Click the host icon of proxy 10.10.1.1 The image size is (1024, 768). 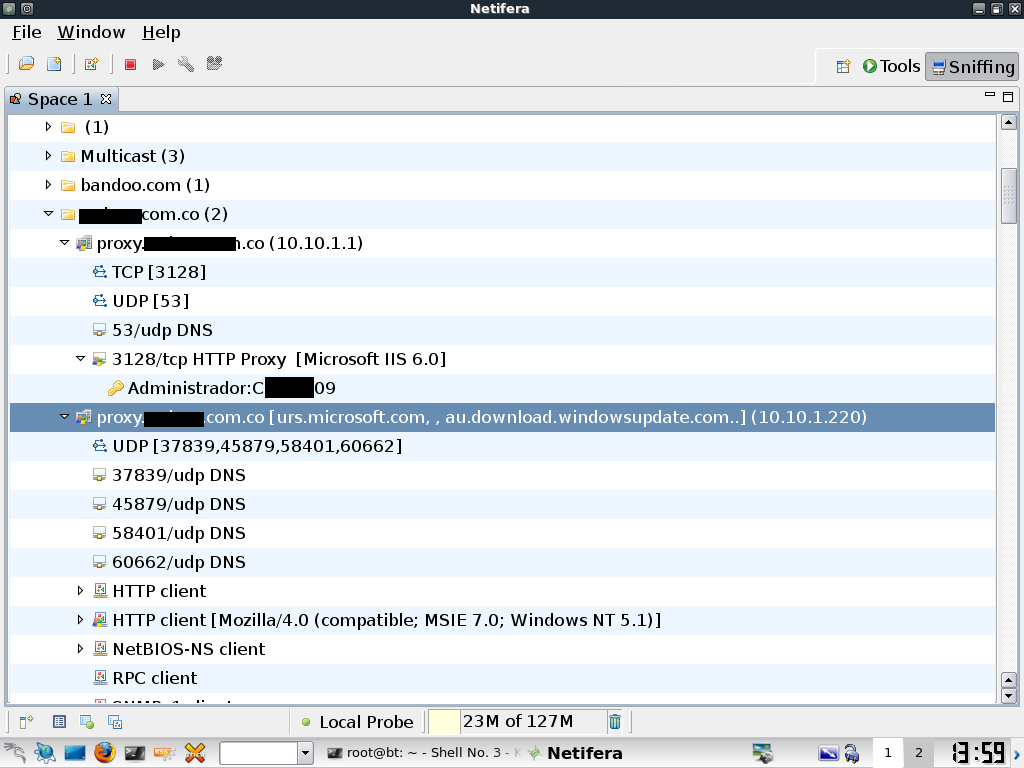84,244
